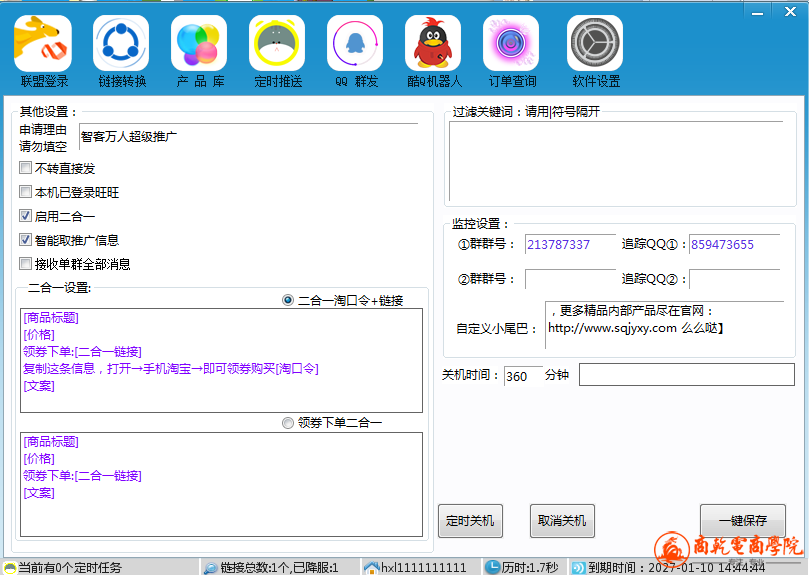Disable the 启用二合一 checkbox
This screenshot has height=575, width=809.
point(26,216)
